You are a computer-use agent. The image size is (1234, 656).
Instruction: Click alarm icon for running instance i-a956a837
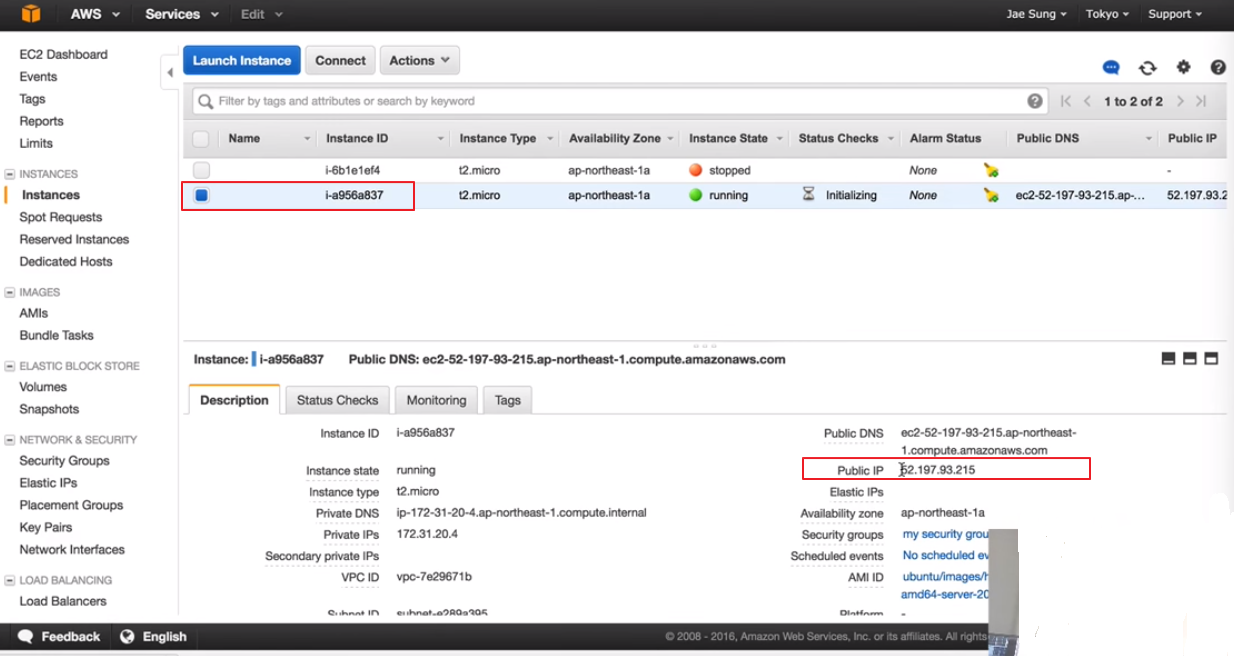[x=991, y=195]
